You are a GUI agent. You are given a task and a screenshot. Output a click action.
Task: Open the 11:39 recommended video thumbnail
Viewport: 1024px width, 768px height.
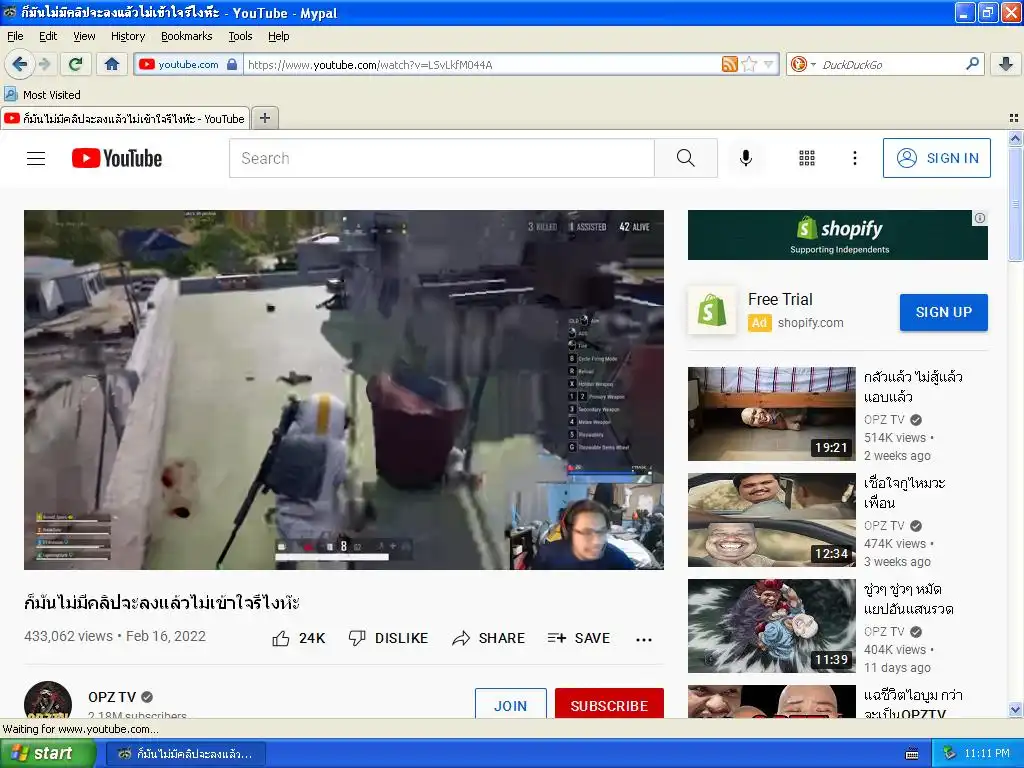point(771,626)
